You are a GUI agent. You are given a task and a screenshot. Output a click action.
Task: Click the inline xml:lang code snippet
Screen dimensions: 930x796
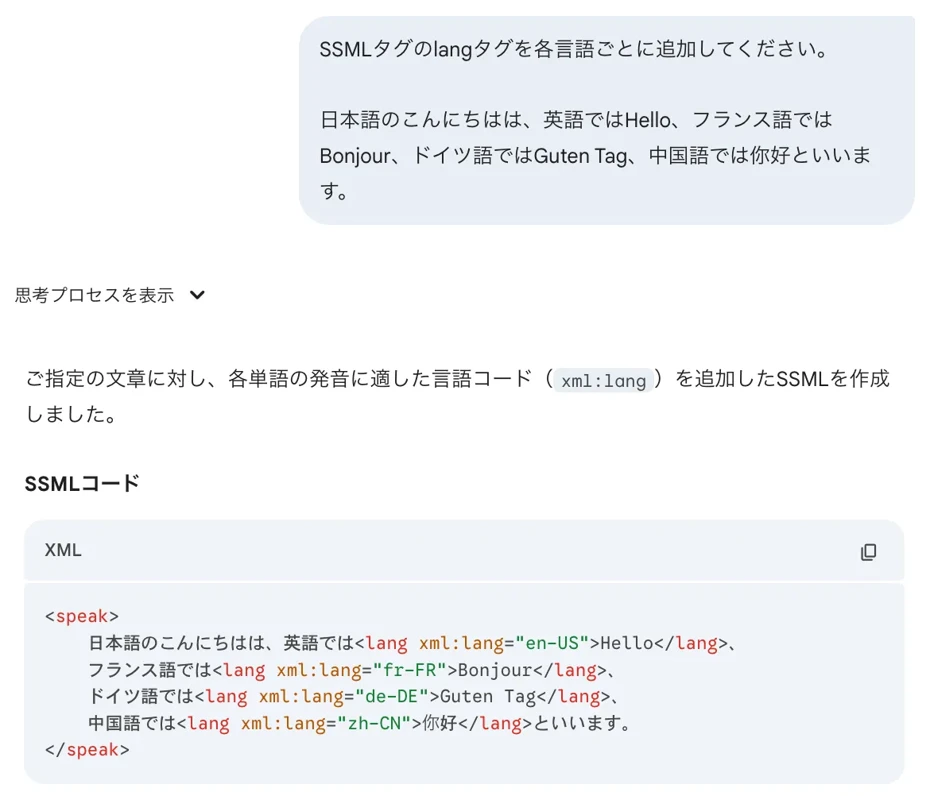pos(602,380)
